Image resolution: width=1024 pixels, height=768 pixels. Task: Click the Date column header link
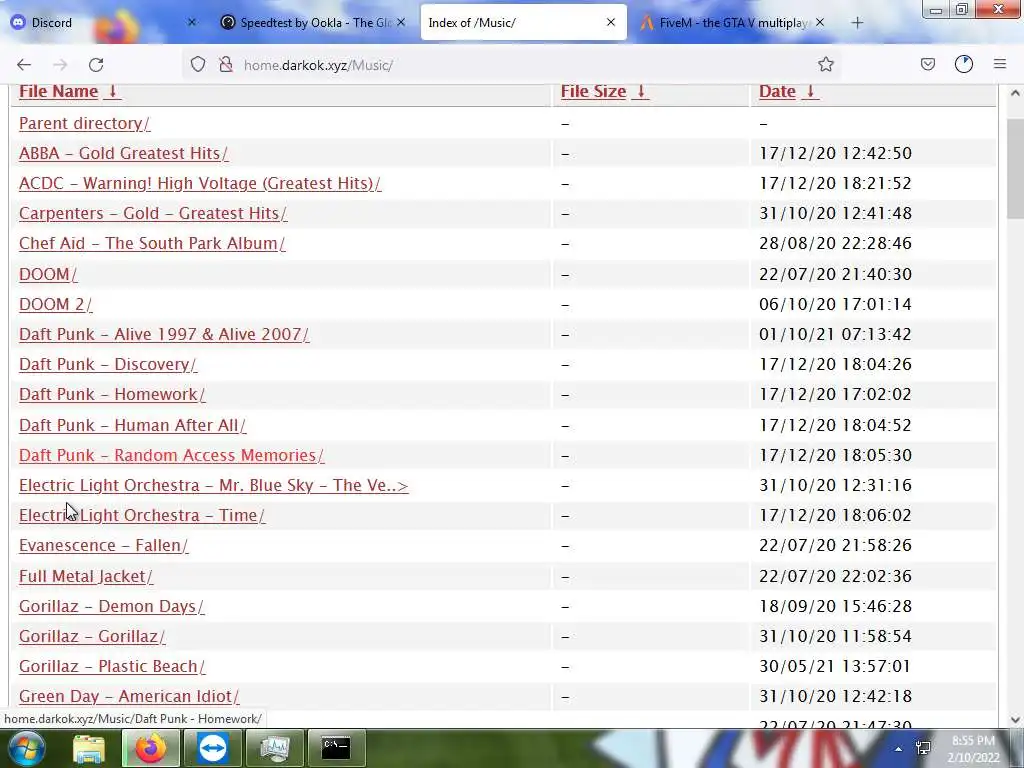[x=777, y=91]
